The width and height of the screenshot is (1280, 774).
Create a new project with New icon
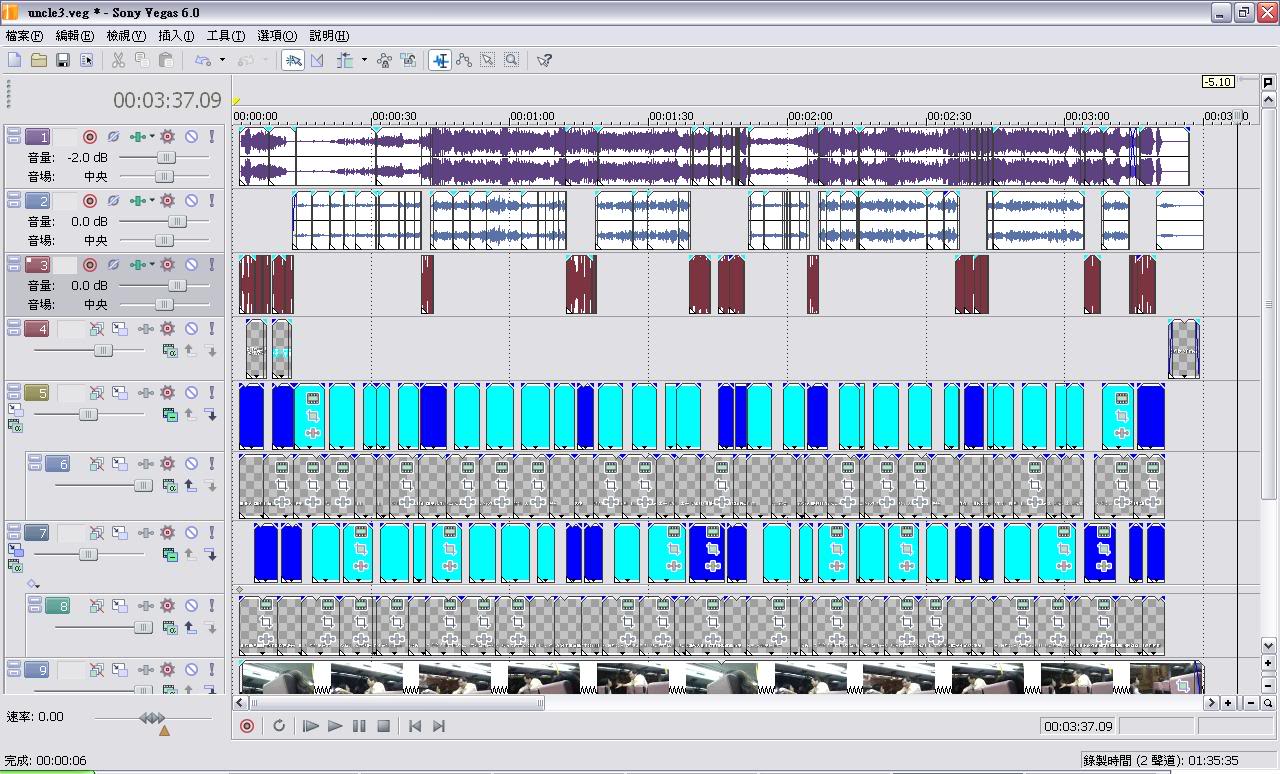click(15, 60)
